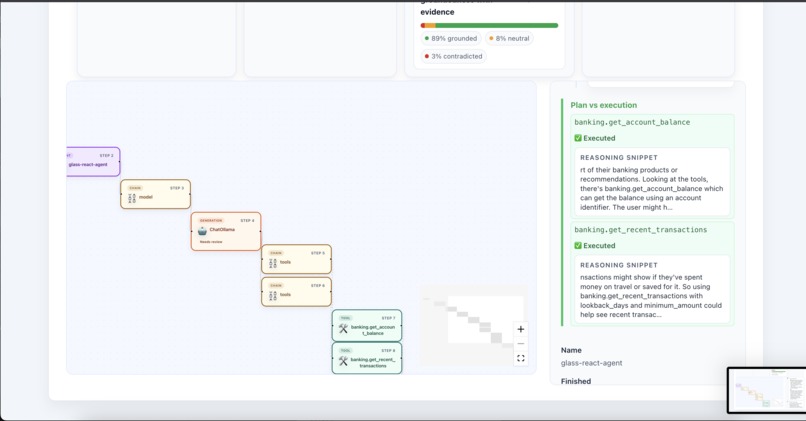The height and width of the screenshot is (421, 806).
Task: Click the ChatOllama robot icon in Step 4
Action: point(203,231)
